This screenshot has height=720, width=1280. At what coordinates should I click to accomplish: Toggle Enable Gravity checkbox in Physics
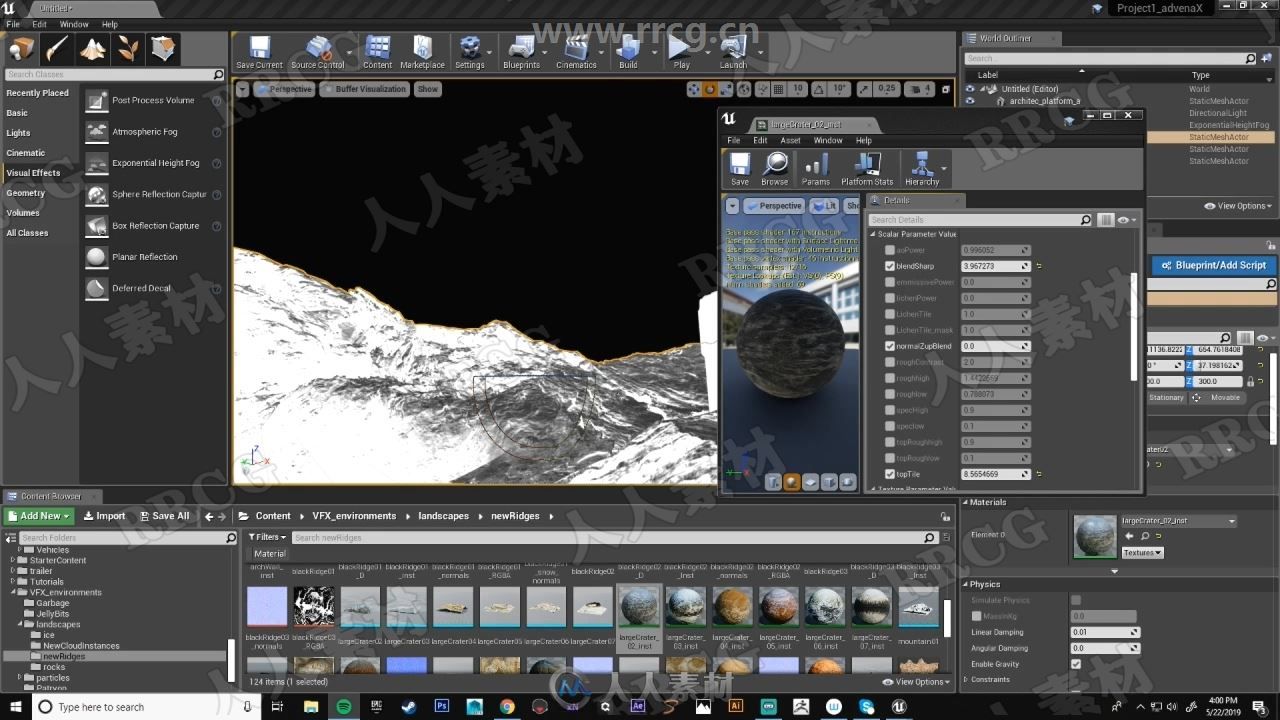click(1076, 664)
